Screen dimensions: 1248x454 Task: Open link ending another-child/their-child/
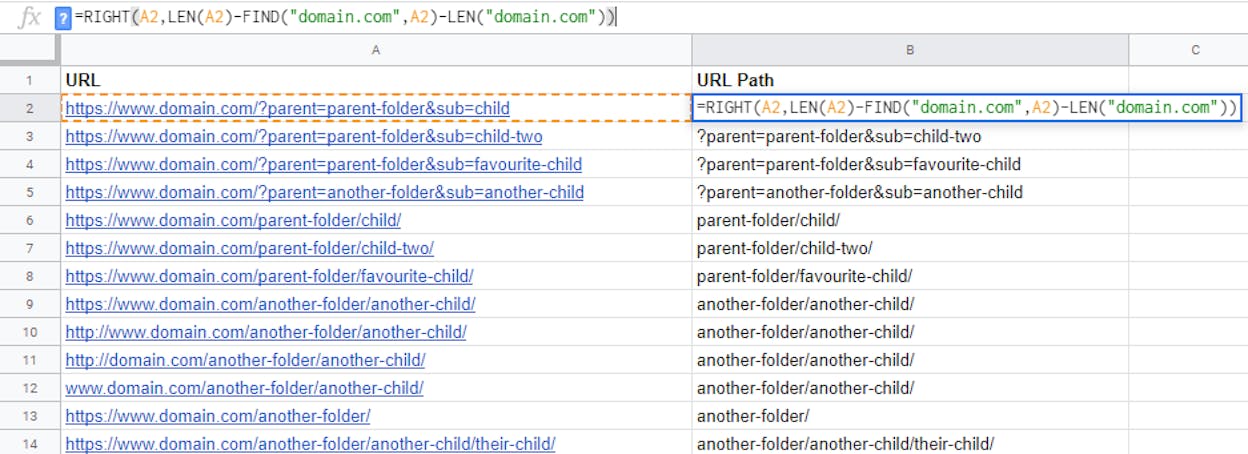tap(311, 443)
